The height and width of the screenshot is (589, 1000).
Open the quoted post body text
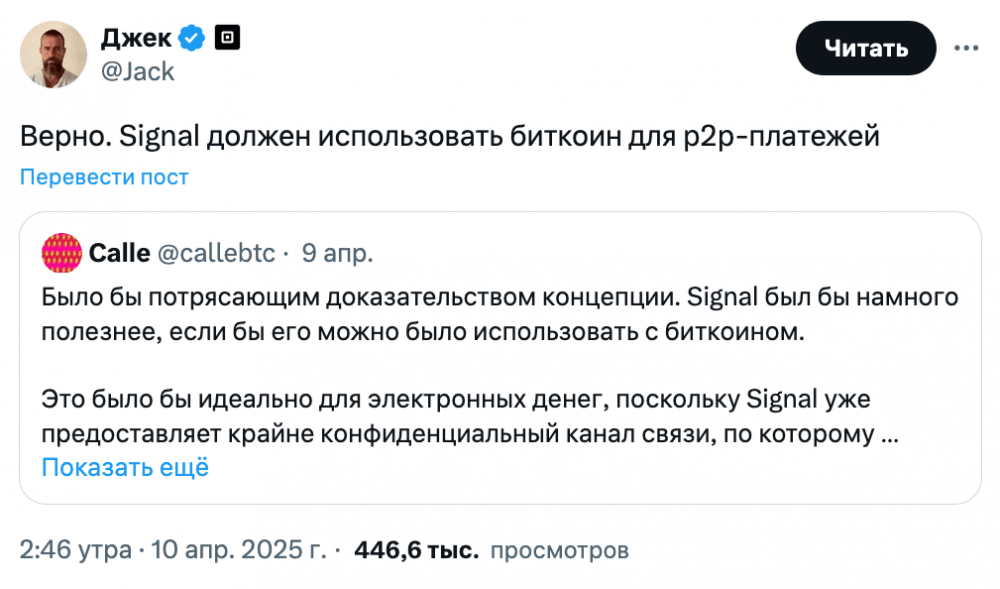(499, 365)
